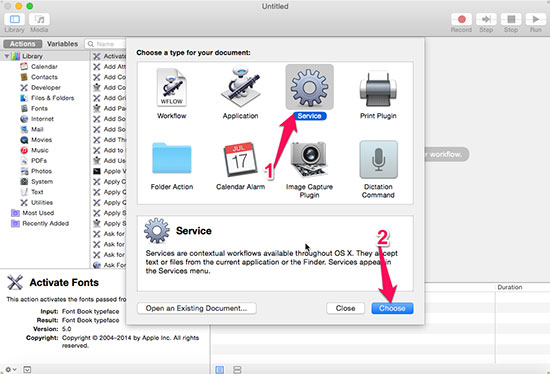
Task: Switch to the Variables tab
Action: click(x=62, y=44)
